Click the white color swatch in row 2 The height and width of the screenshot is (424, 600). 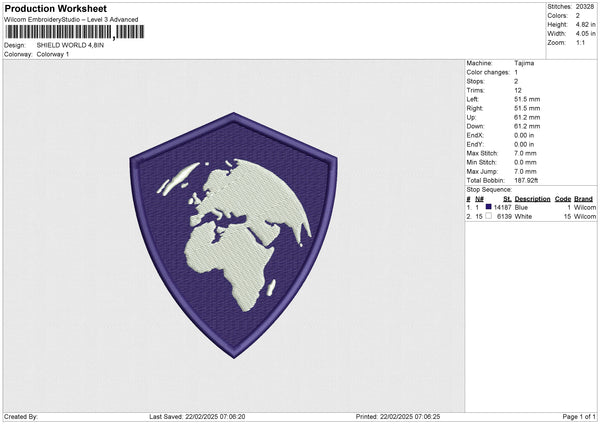pyautogui.click(x=488, y=216)
